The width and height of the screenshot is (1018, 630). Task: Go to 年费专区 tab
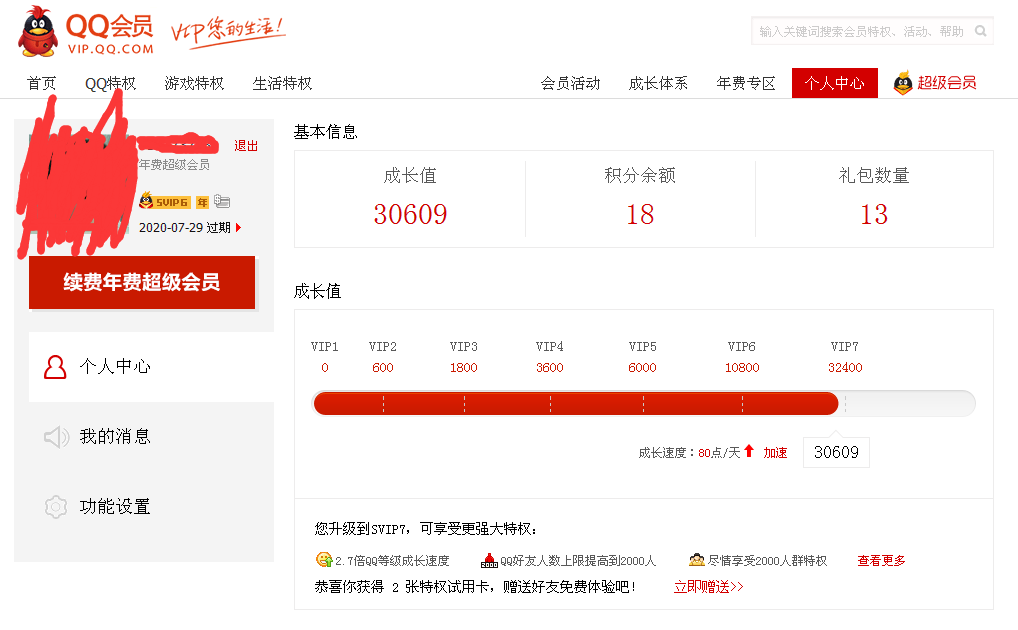[746, 83]
